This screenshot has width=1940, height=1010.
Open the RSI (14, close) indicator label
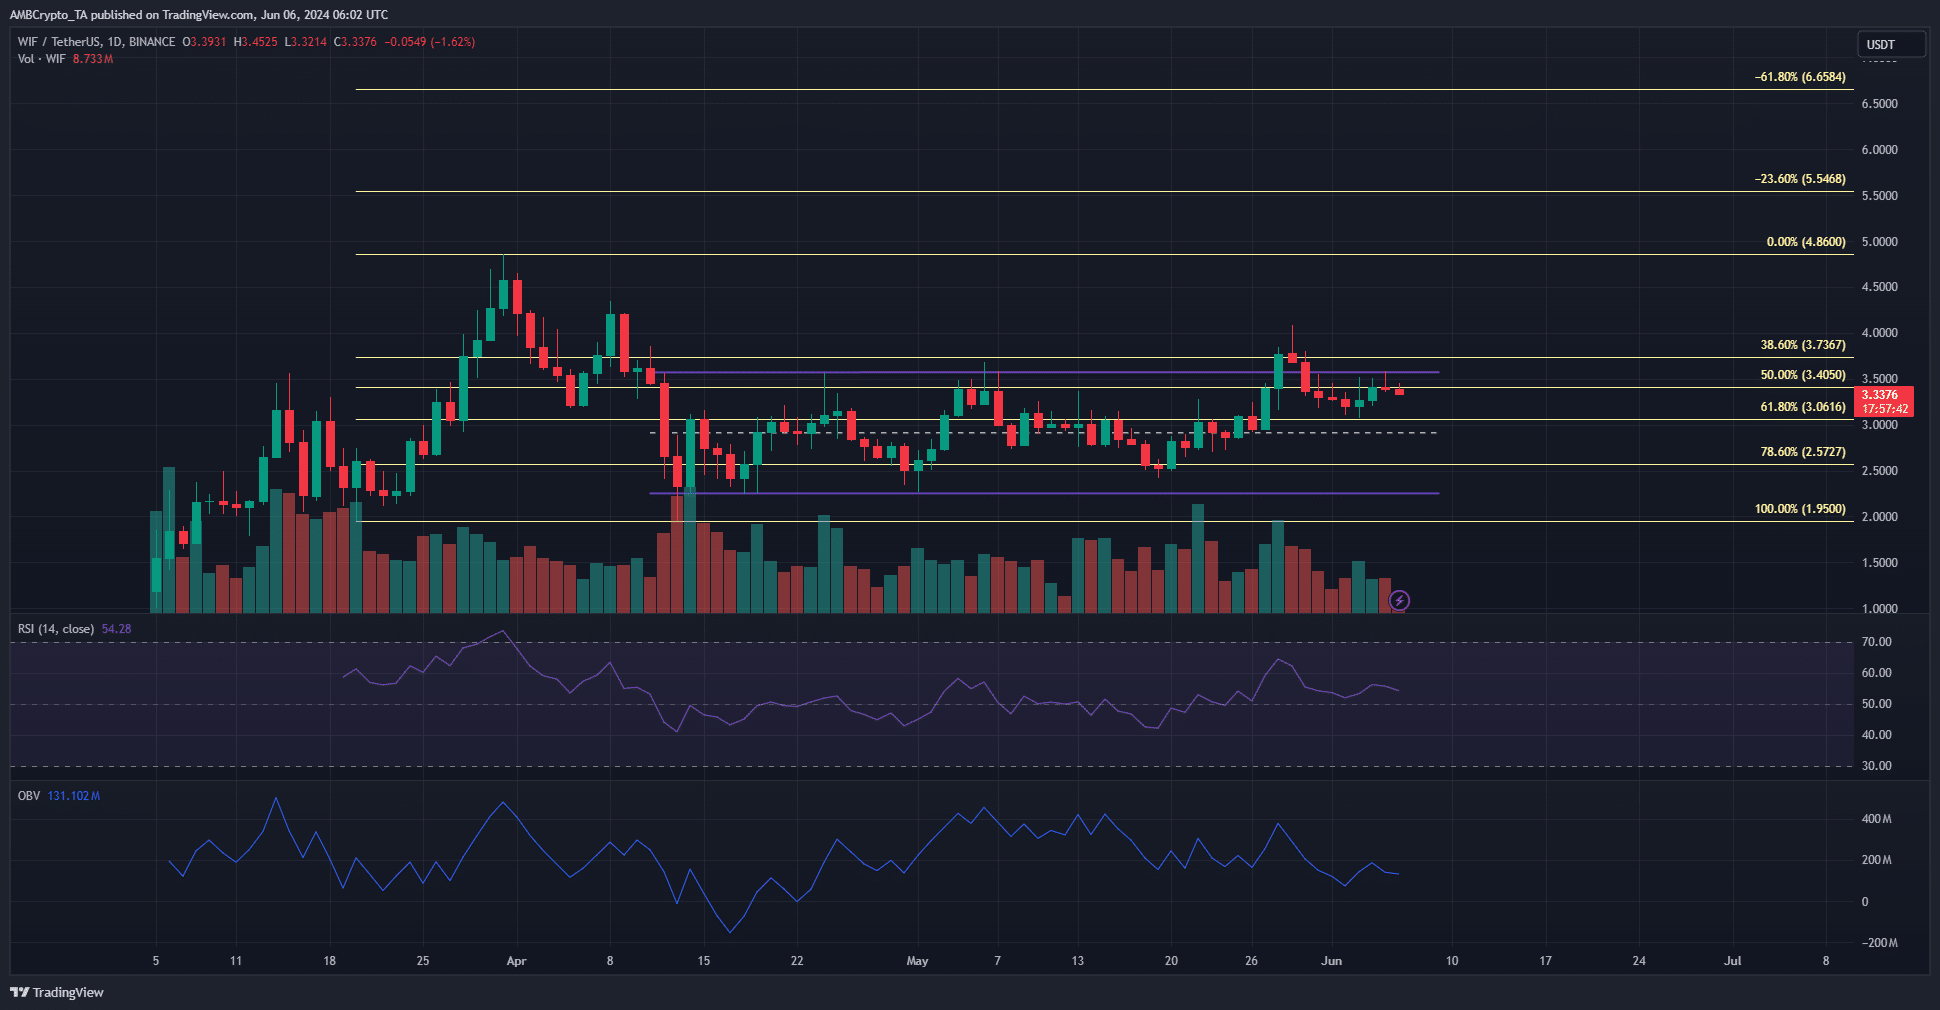(56, 629)
